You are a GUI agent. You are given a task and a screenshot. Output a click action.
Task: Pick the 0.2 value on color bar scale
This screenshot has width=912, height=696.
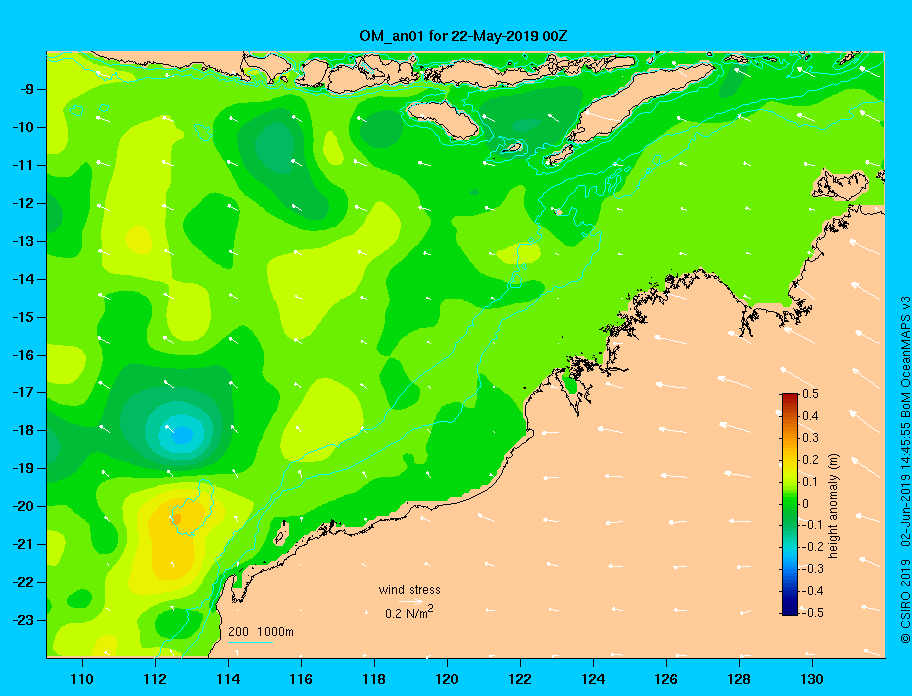810,459
